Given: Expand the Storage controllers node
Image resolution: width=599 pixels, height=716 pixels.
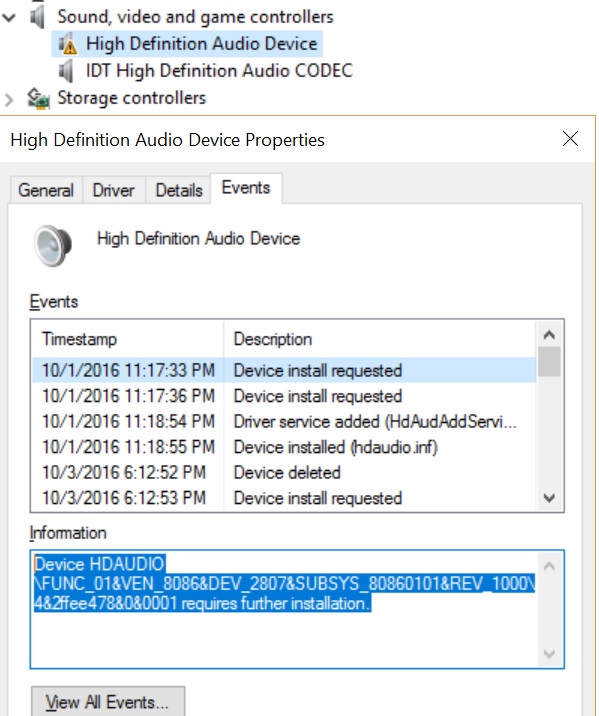Looking at the screenshot, I should [9, 99].
